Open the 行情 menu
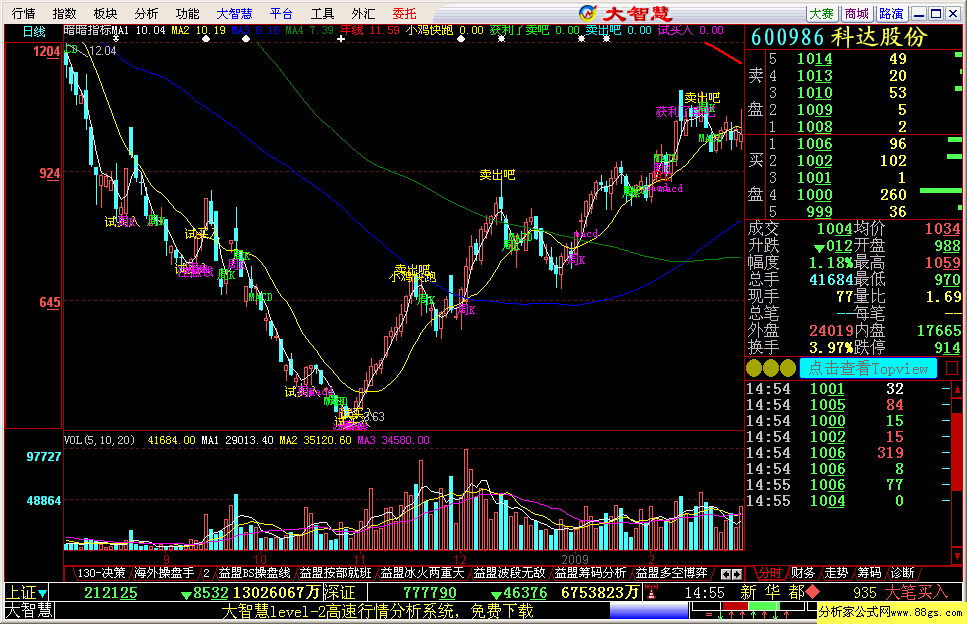The image size is (967, 624). coord(23,14)
